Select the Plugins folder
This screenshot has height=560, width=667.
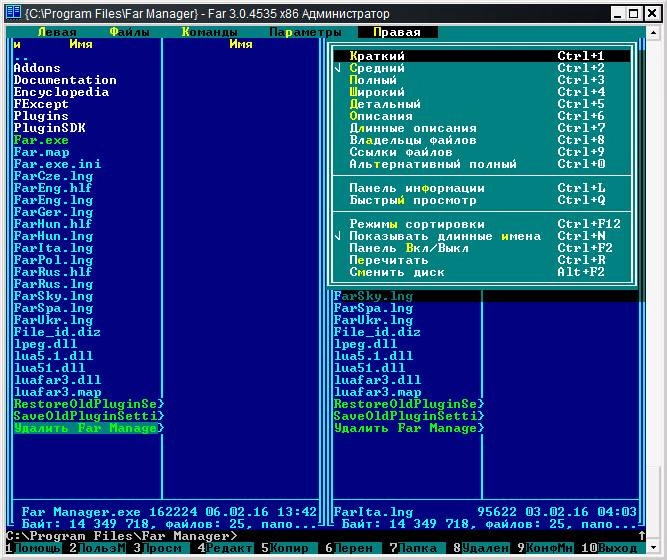(x=41, y=116)
